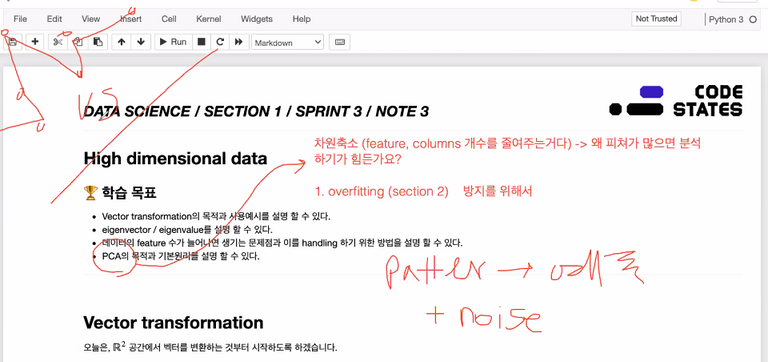This screenshot has width=768, height=362.
Task: Paste cells below icon
Action: (x=98, y=42)
